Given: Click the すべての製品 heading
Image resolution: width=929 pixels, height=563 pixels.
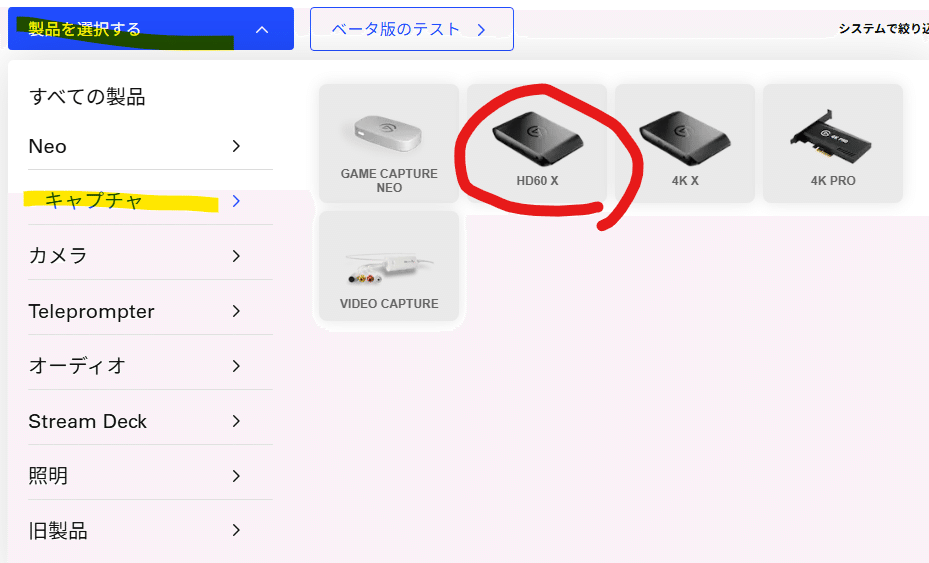Looking at the screenshot, I should pos(87,97).
